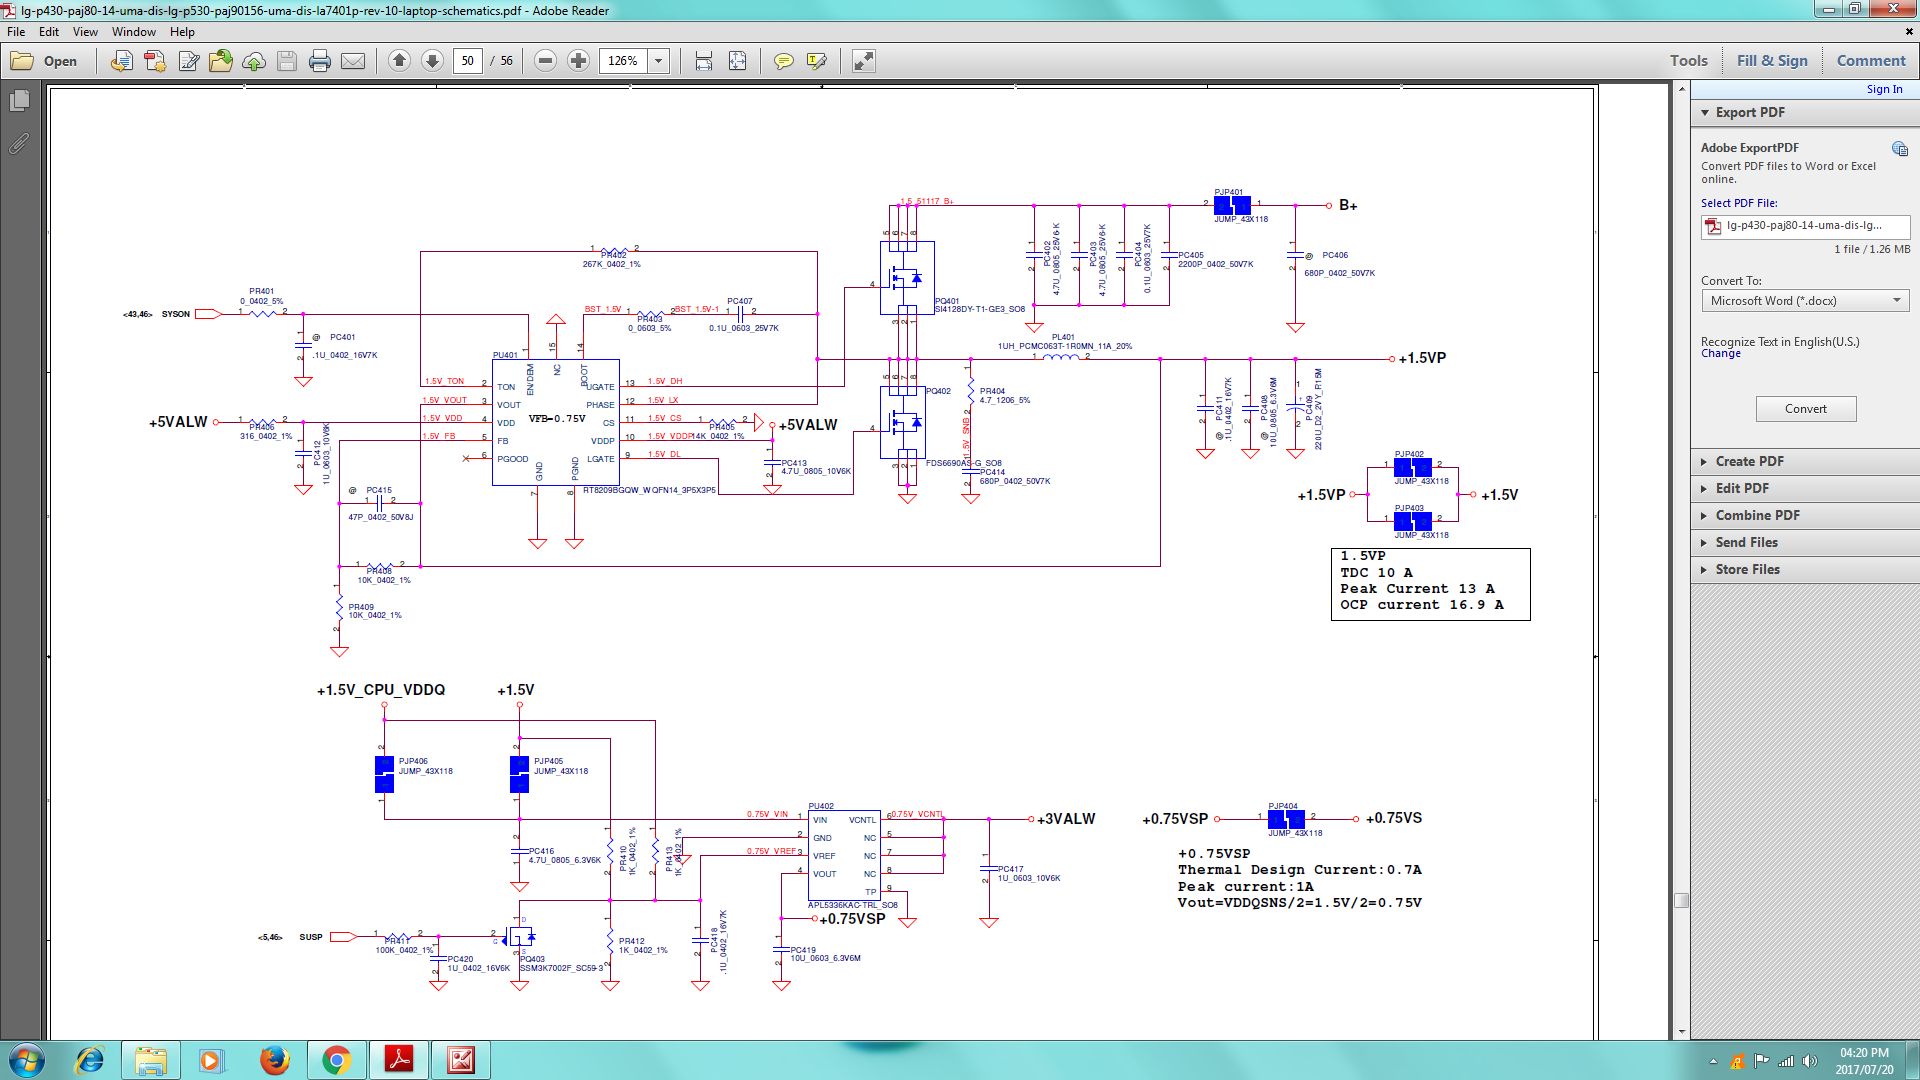Toggle fit one full page view
Image resolution: width=1920 pixels, height=1080 pixels.
pyautogui.click(x=737, y=61)
